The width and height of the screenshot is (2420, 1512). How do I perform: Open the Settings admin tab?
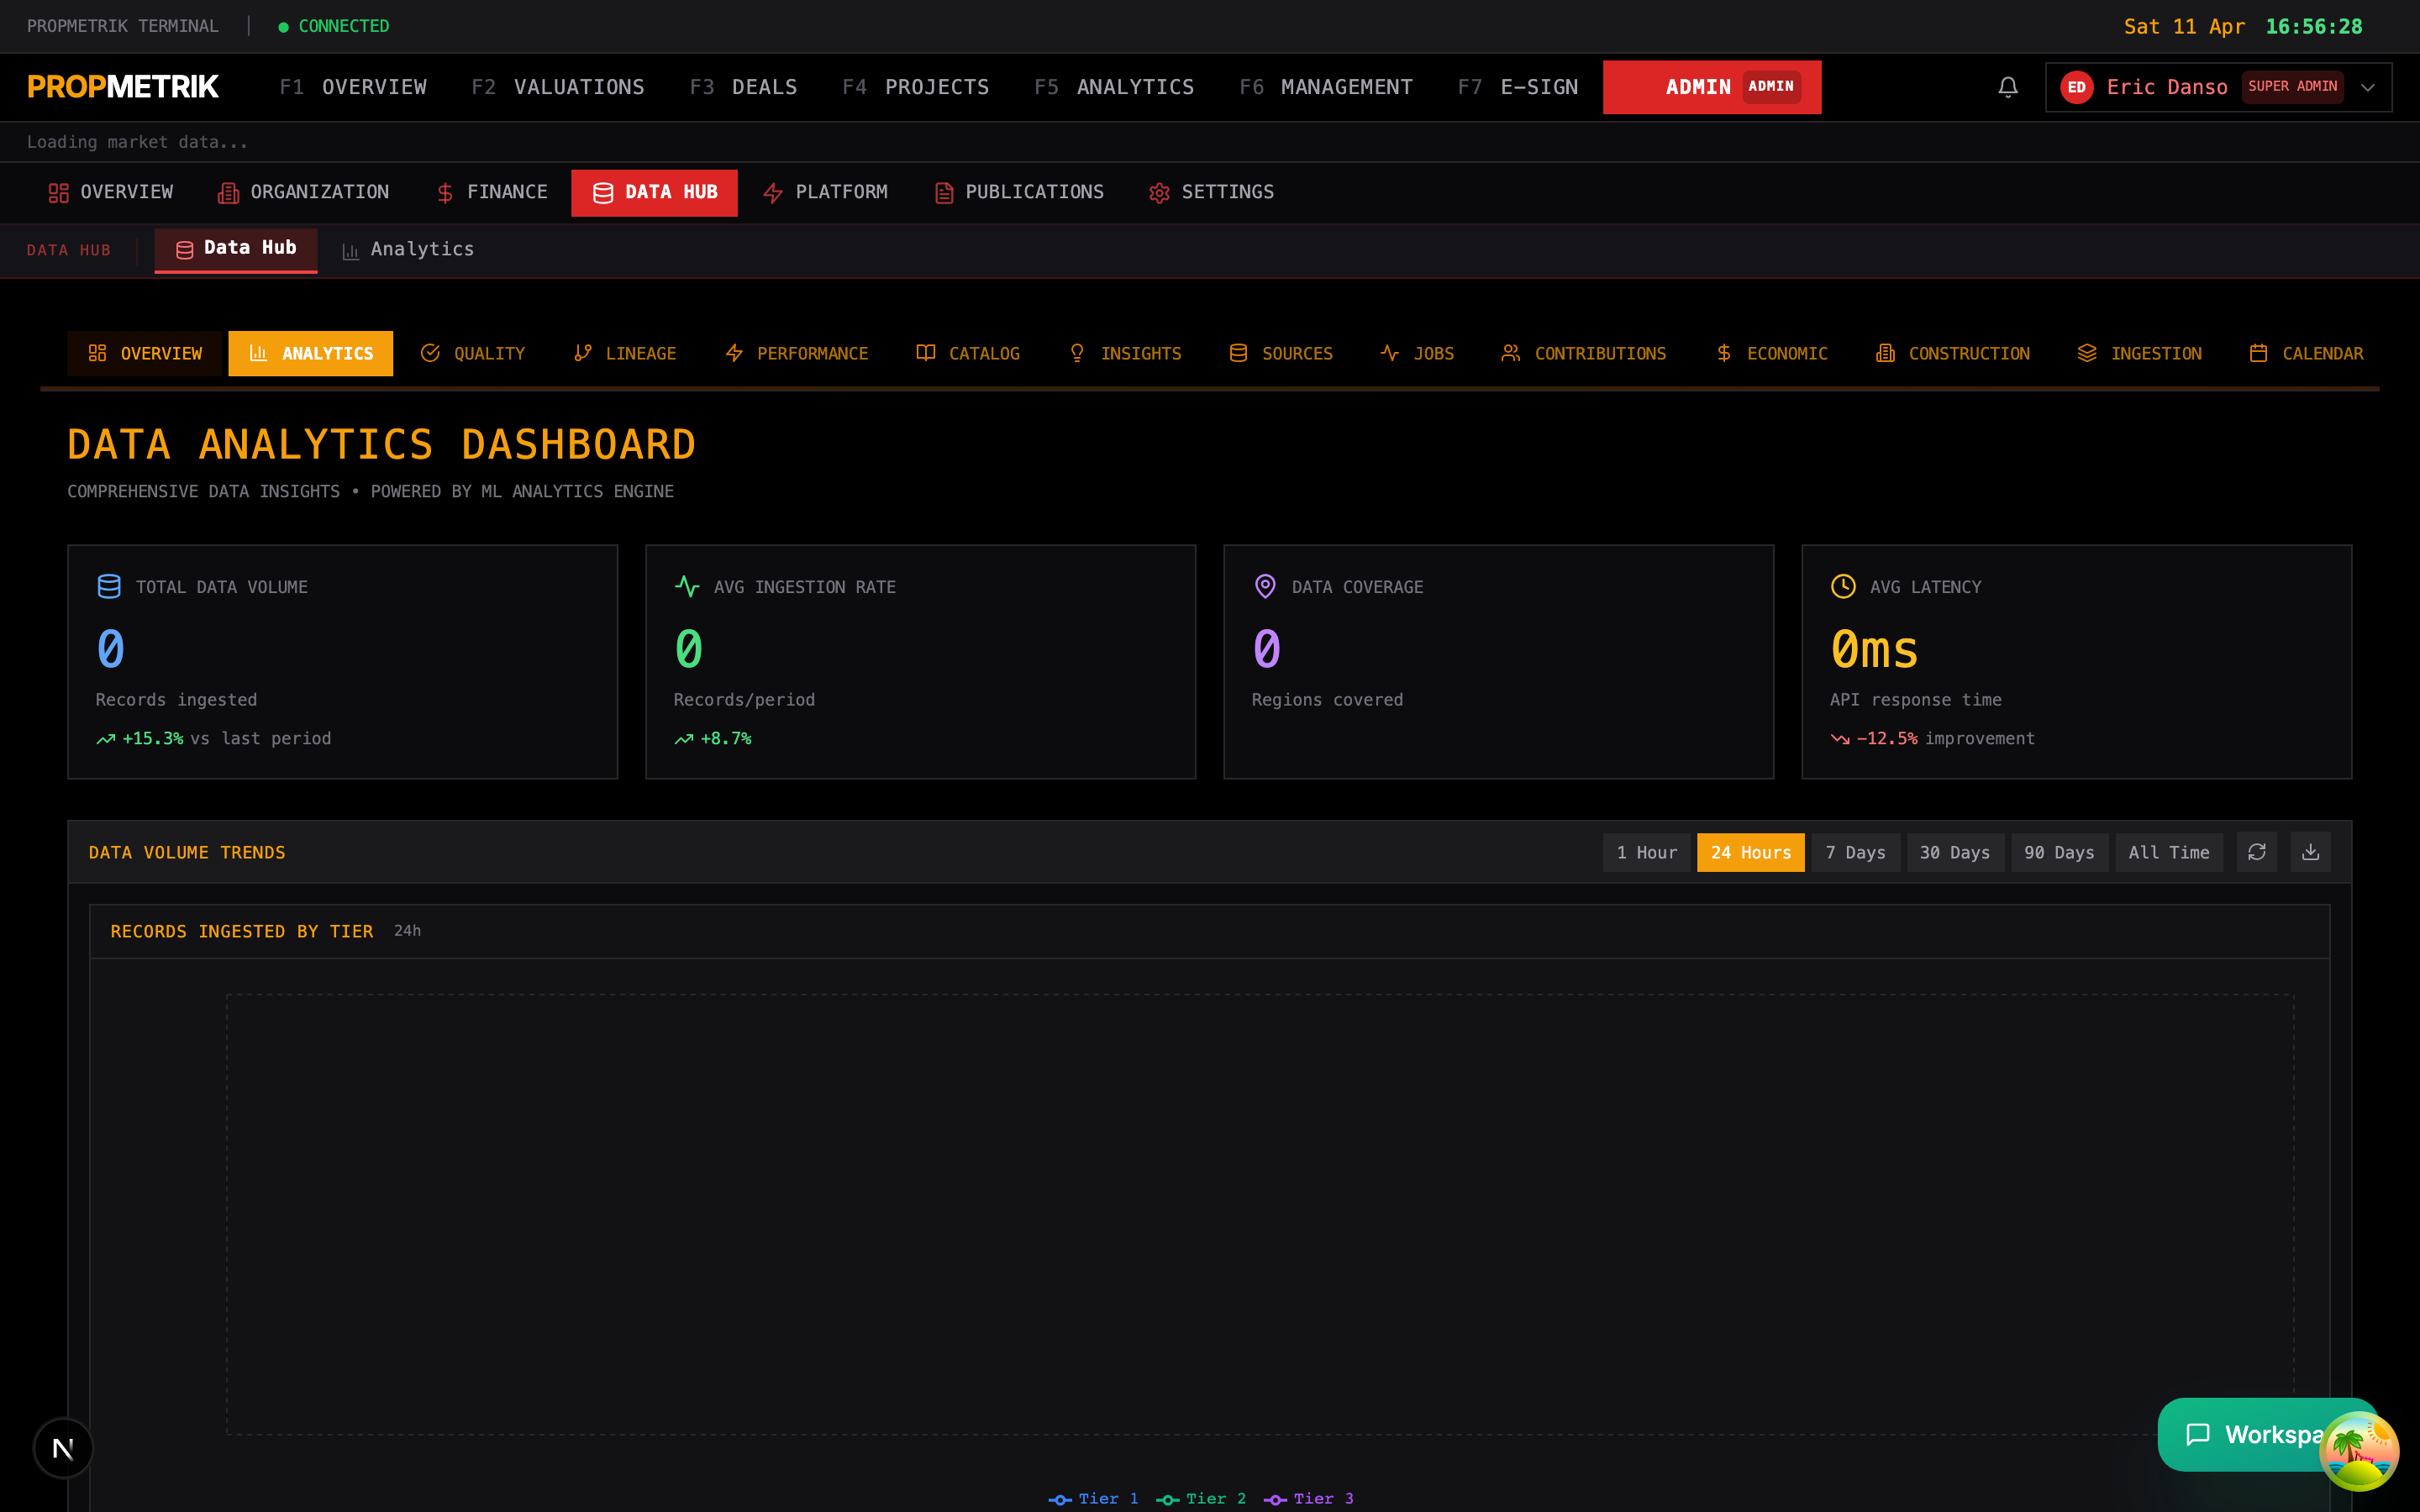pos(1211,192)
